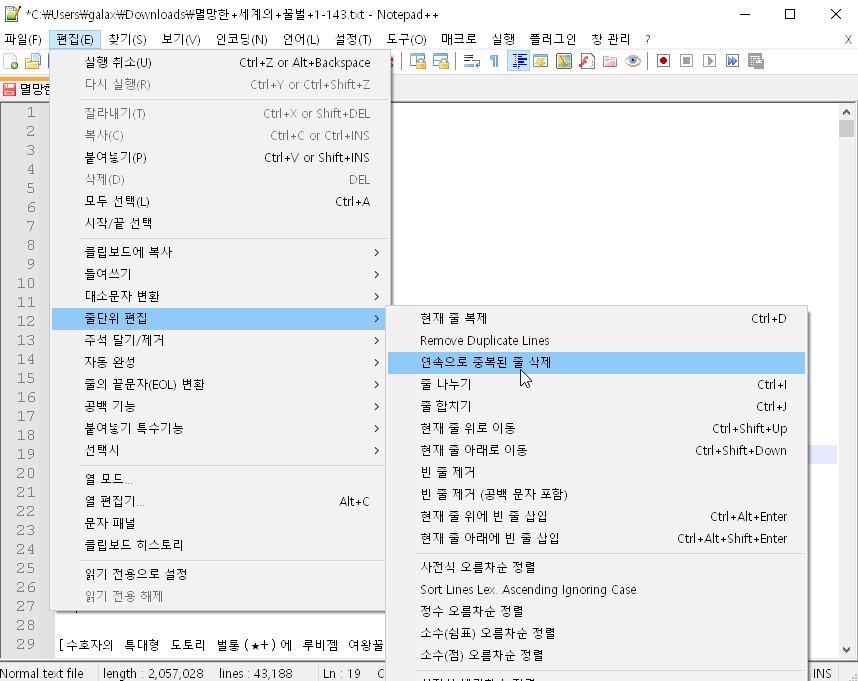Toggle the indent guide icon
858x681 pixels.
pyautogui.click(x=518, y=61)
